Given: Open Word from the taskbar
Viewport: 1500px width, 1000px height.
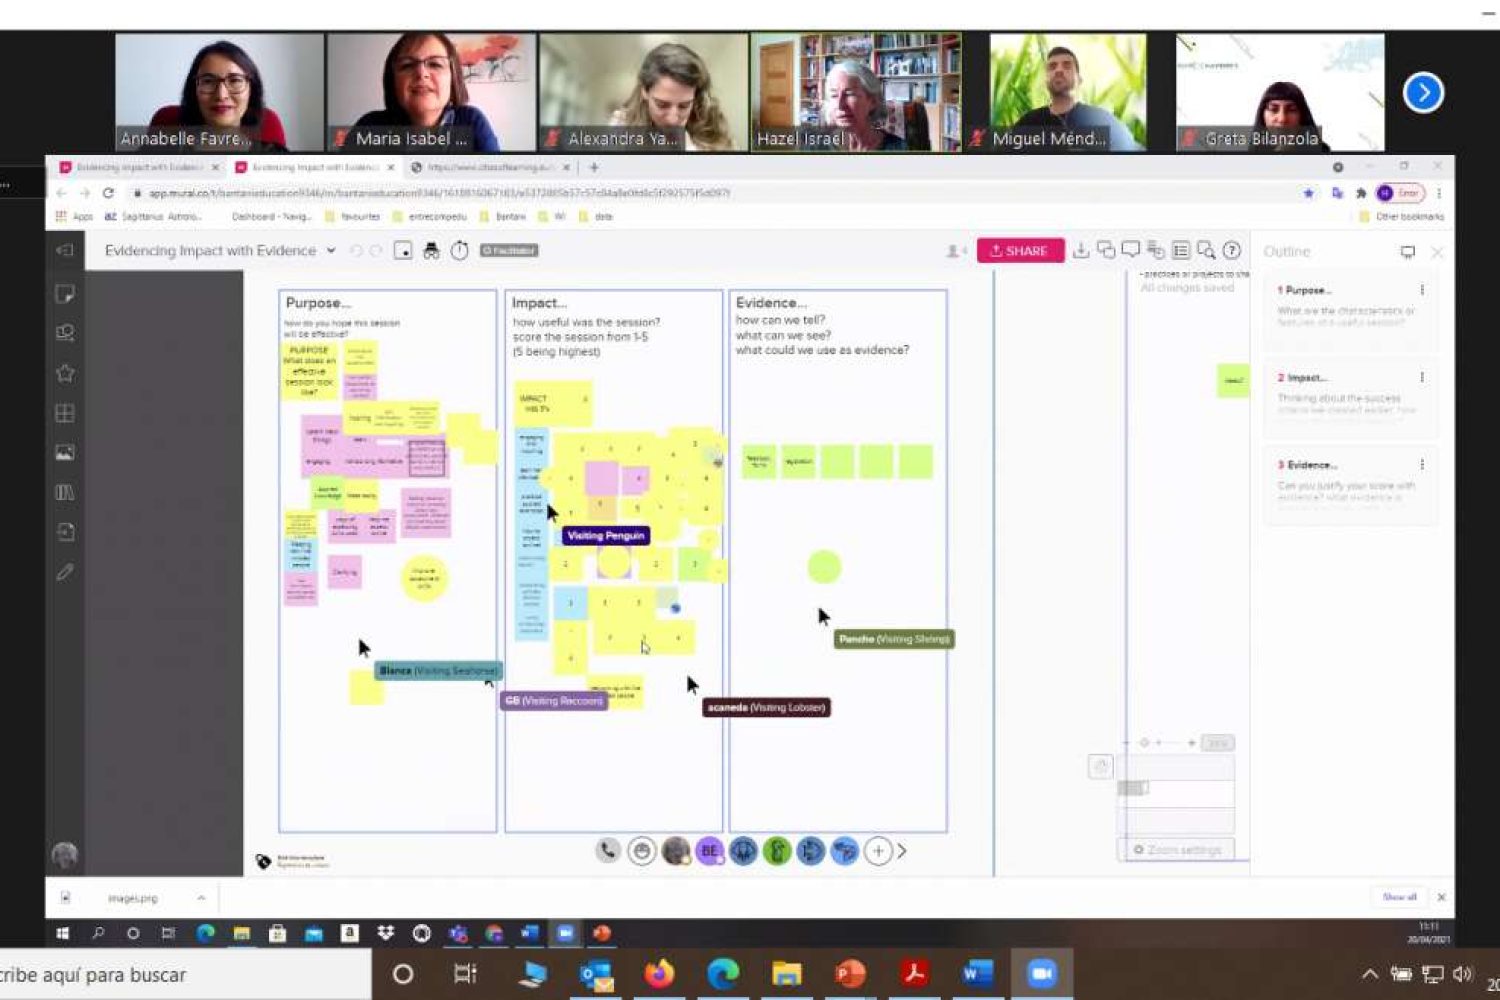Looking at the screenshot, I should 977,974.
